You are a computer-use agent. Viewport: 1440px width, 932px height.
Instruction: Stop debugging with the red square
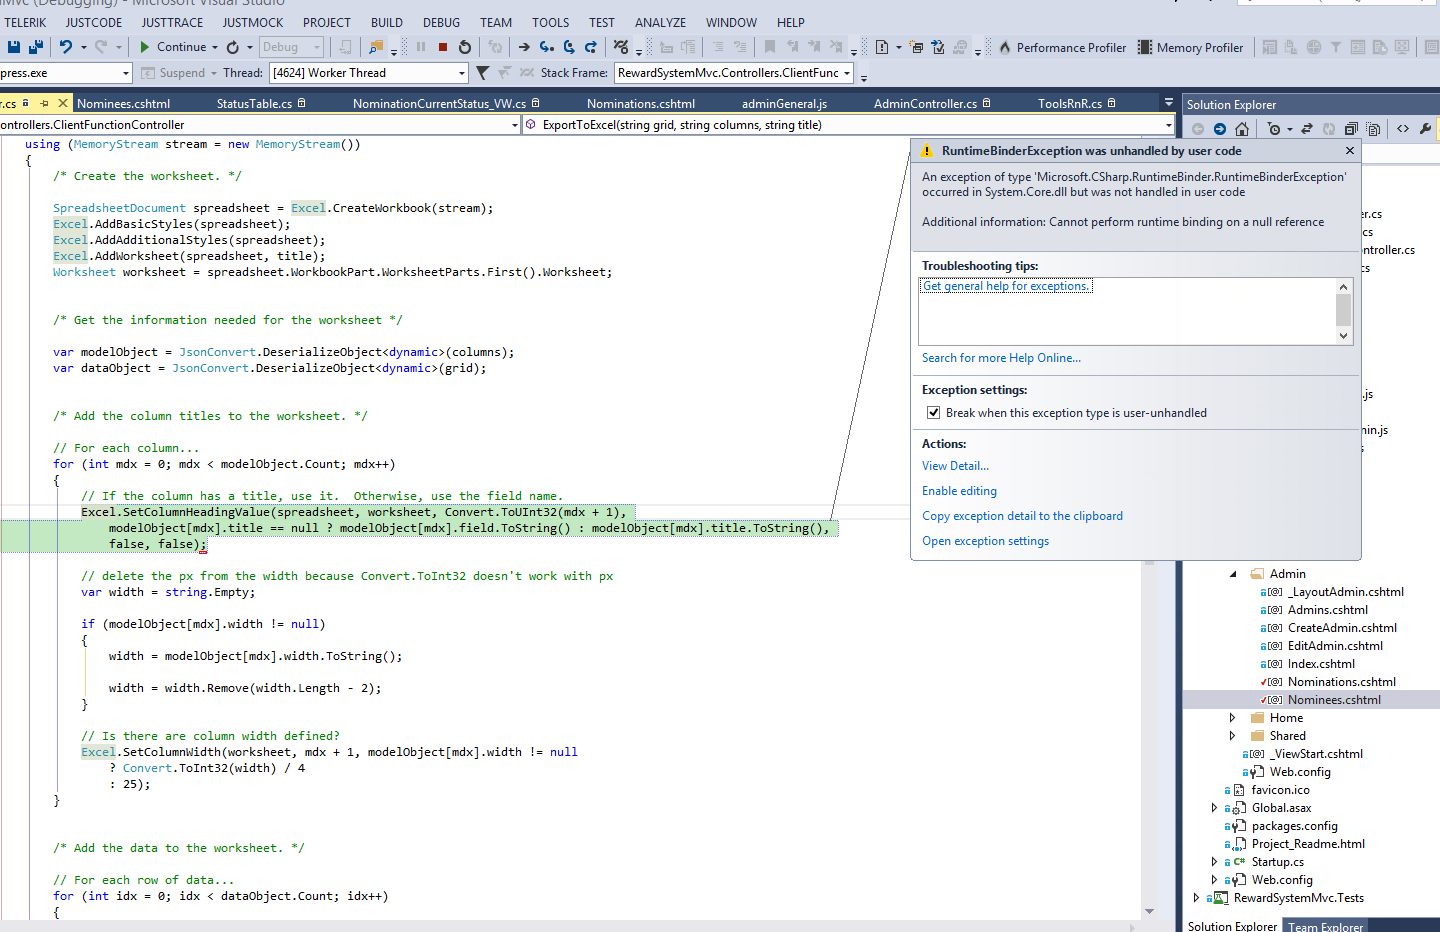point(443,47)
